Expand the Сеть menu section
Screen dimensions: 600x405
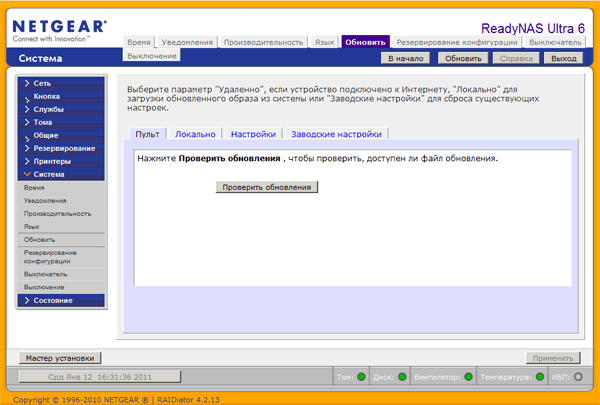pos(61,83)
